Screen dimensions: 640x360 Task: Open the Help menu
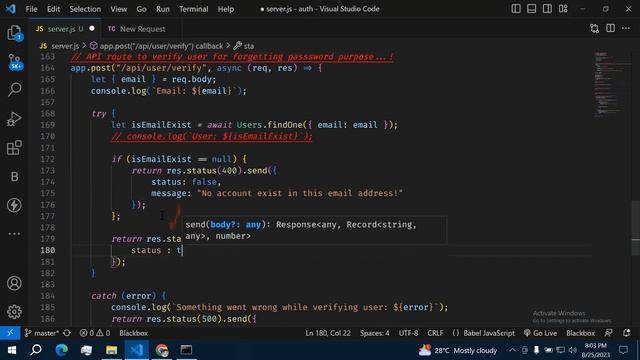(226, 9)
